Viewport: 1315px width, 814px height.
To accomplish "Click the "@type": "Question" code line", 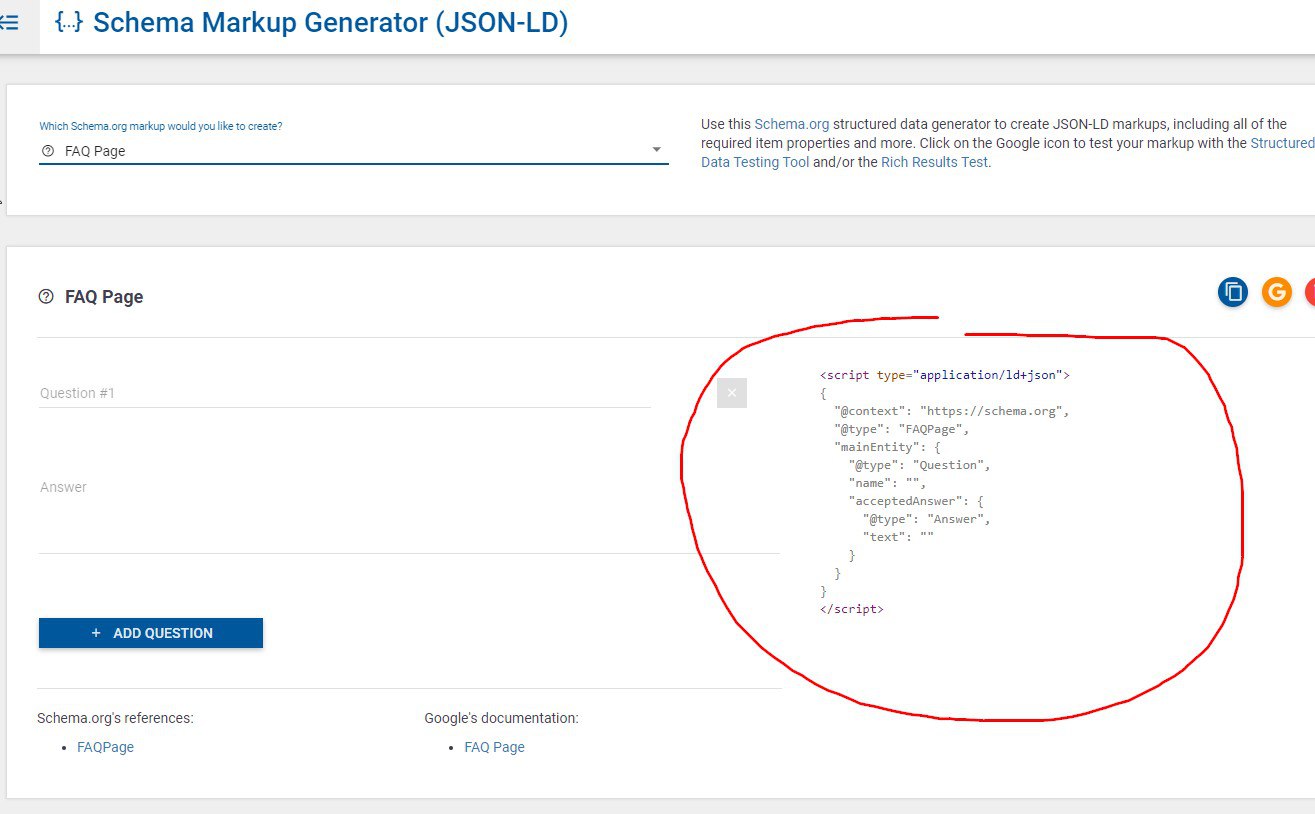I will 920,465.
